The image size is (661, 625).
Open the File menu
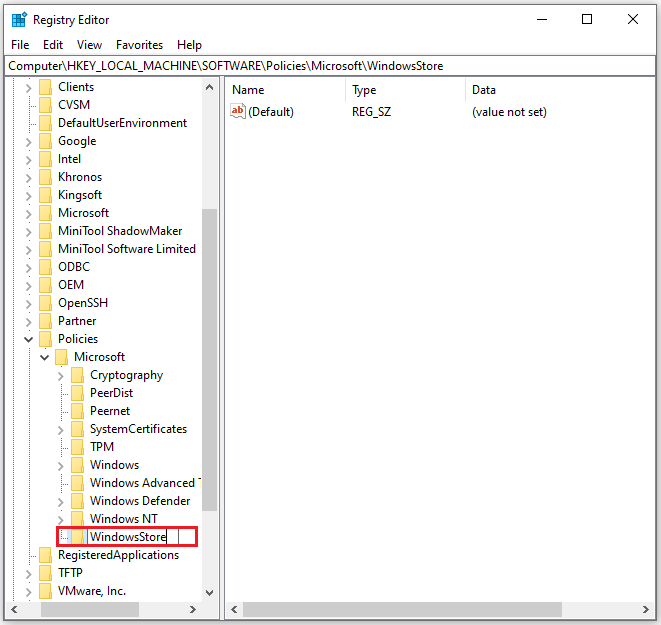tap(20, 45)
